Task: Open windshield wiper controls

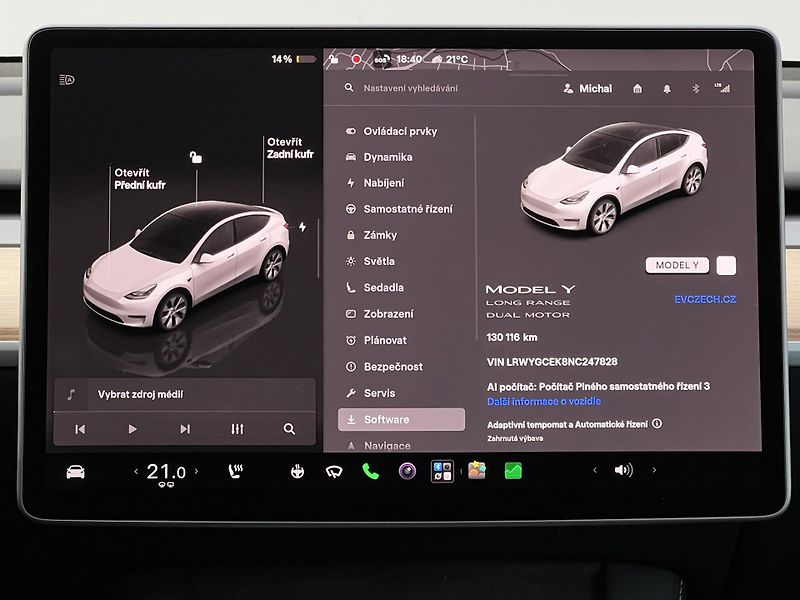Action: pos(334,472)
